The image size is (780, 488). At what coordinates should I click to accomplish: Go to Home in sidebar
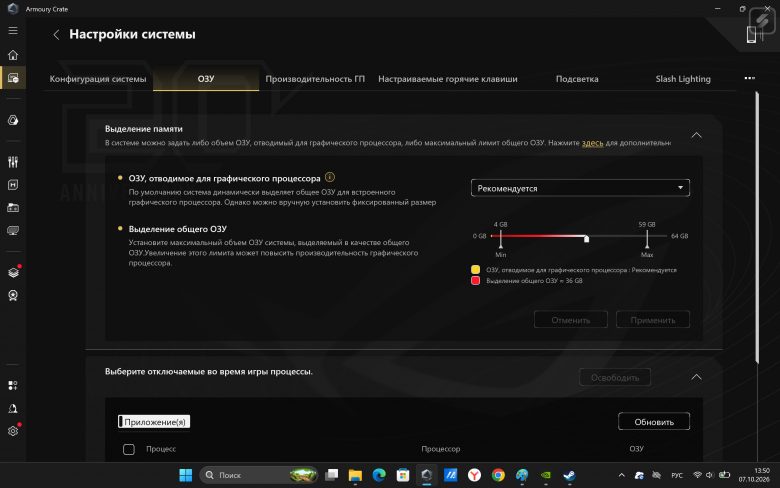click(13, 55)
